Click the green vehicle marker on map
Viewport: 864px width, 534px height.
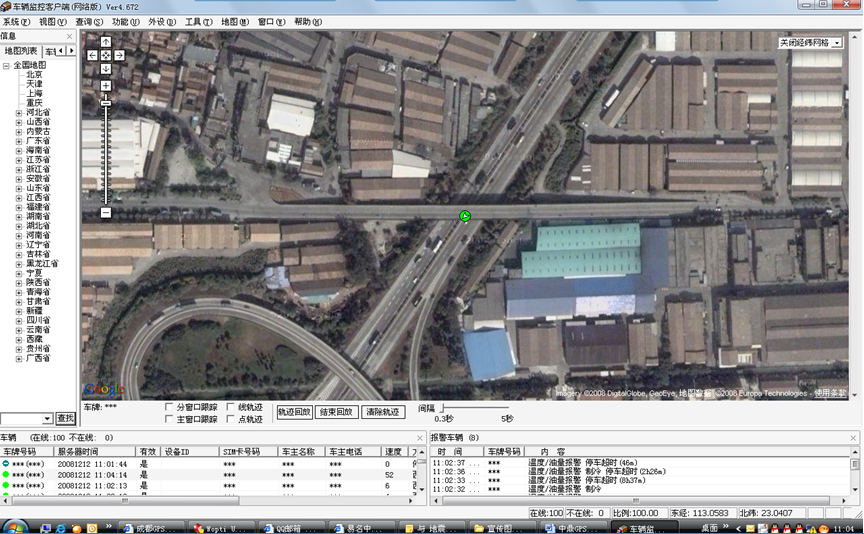tap(465, 216)
